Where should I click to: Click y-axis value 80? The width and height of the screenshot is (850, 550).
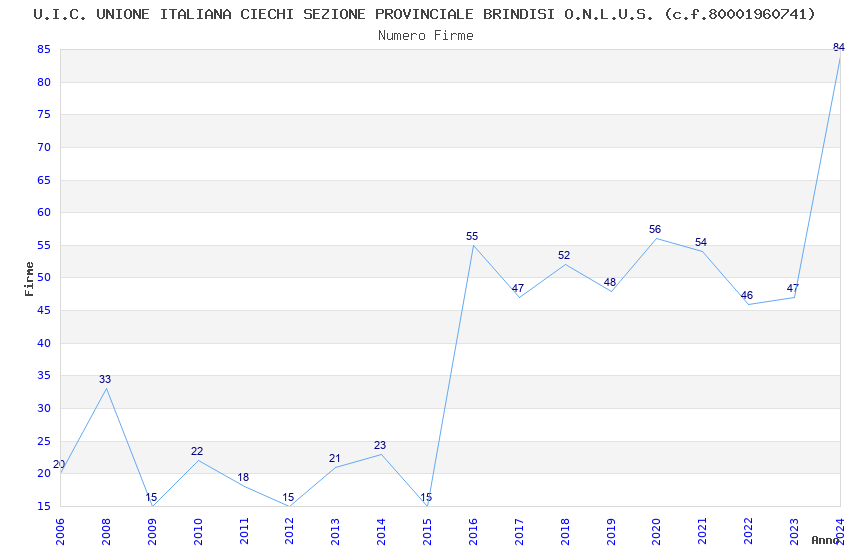44,82
